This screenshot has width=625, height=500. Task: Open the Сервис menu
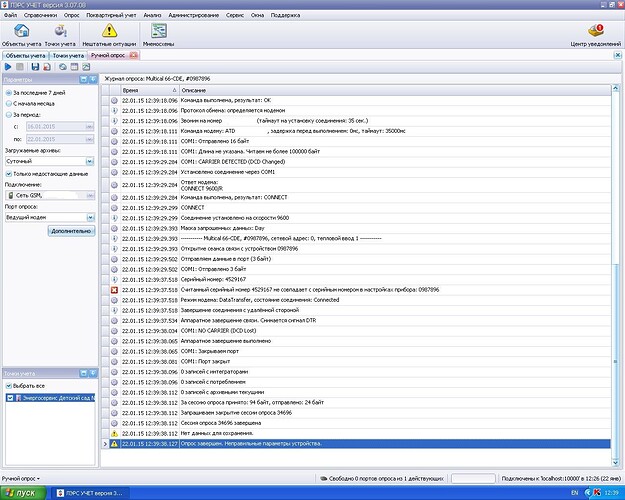coord(235,15)
